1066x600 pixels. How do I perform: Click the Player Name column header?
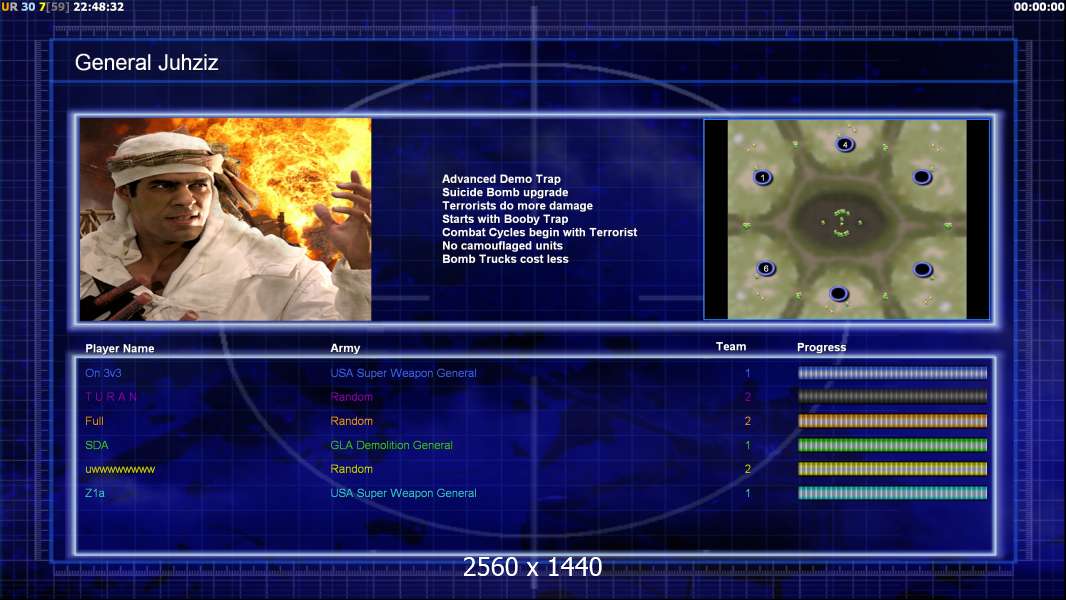pyautogui.click(x=120, y=349)
